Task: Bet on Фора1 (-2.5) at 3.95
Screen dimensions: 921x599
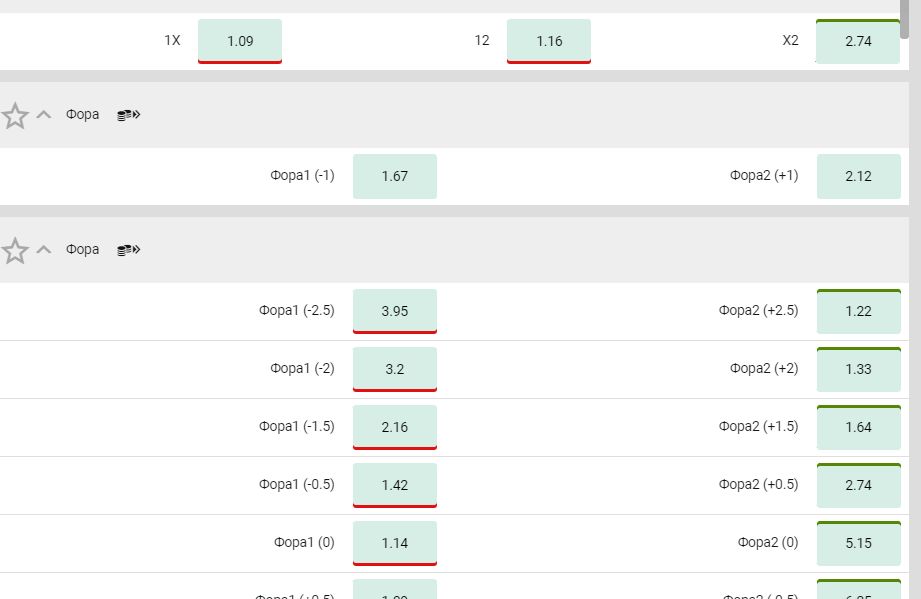Action: 395,311
